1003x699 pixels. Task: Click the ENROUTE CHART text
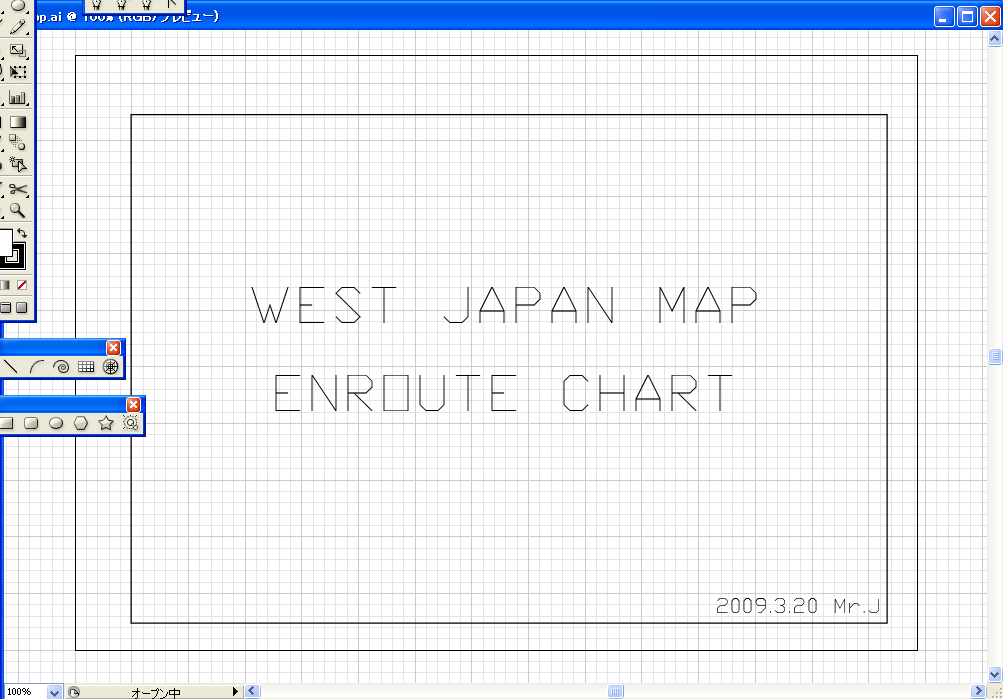503,393
